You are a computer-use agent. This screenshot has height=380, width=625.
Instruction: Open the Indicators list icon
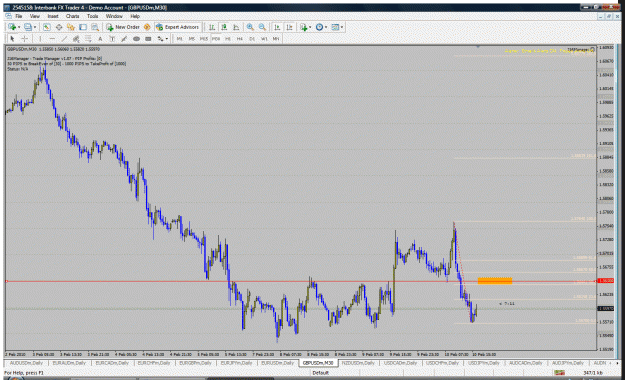click(x=304, y=27)
